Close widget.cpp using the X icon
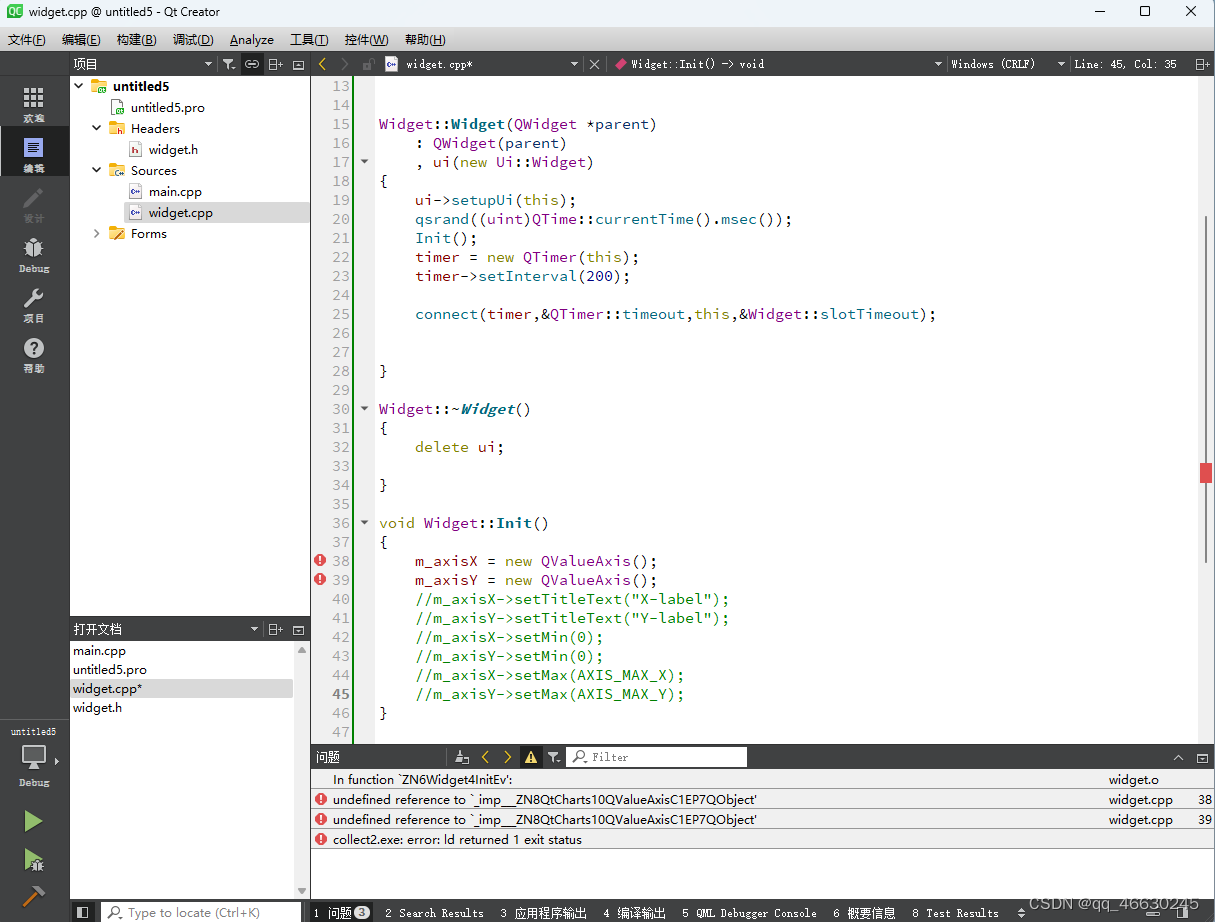 pyautogui.click(x=594, y=63)
